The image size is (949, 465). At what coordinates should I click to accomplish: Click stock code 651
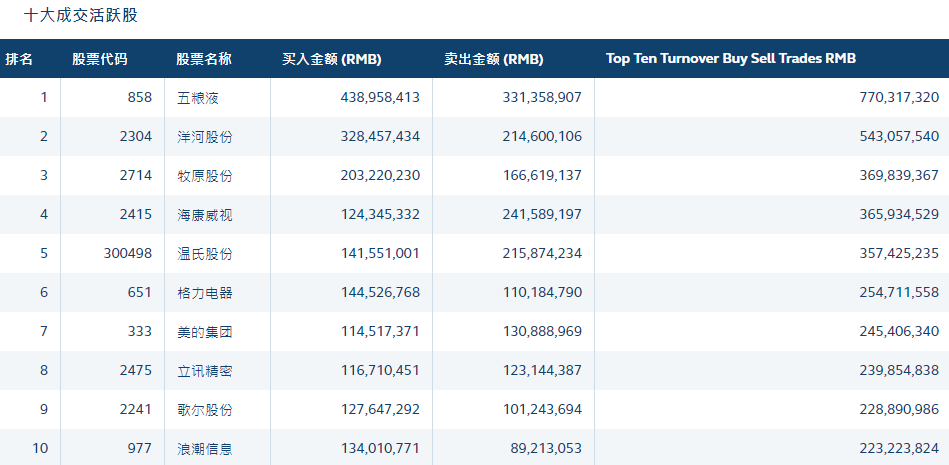(140, 292)
